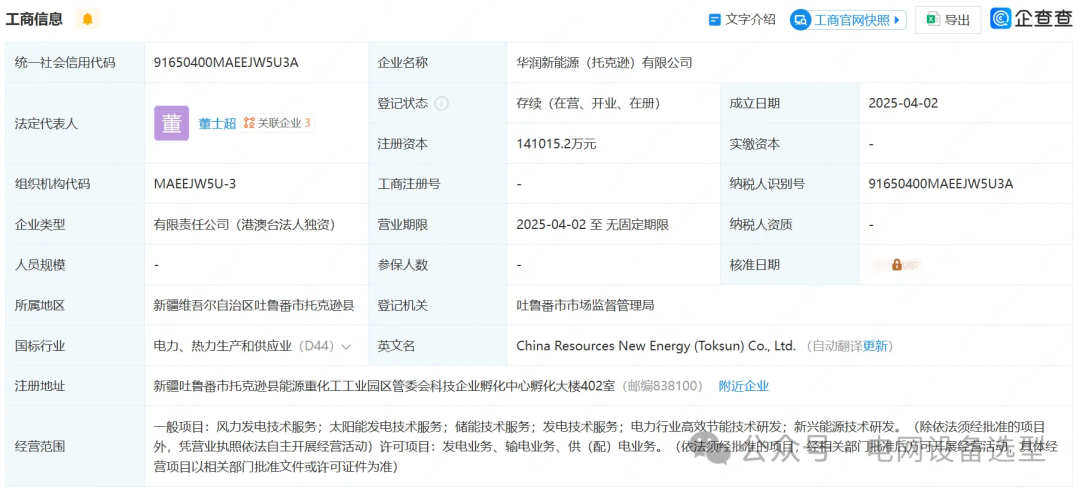Click the orange bell alert icon
This screenshot has height=492, width=1080.
click(87, 19)
